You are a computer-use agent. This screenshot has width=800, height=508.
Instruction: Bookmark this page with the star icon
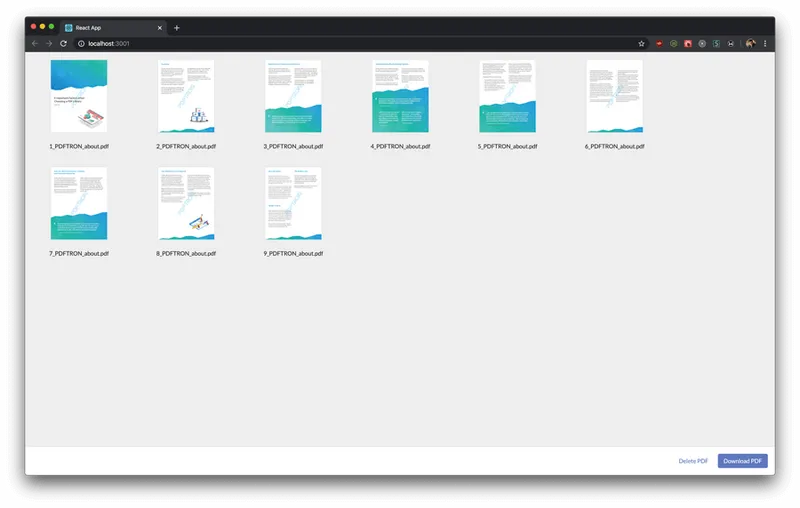coord(641,44)
